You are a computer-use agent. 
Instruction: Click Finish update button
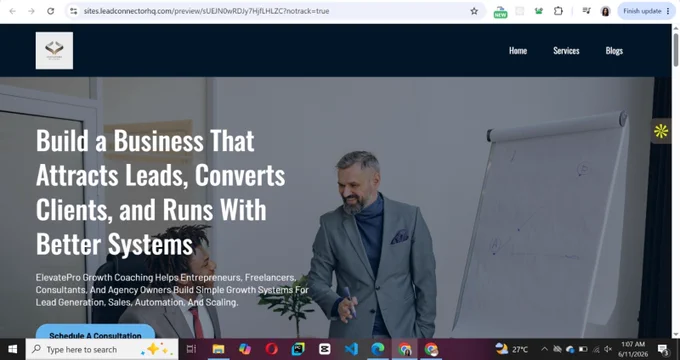coord(642,11)
